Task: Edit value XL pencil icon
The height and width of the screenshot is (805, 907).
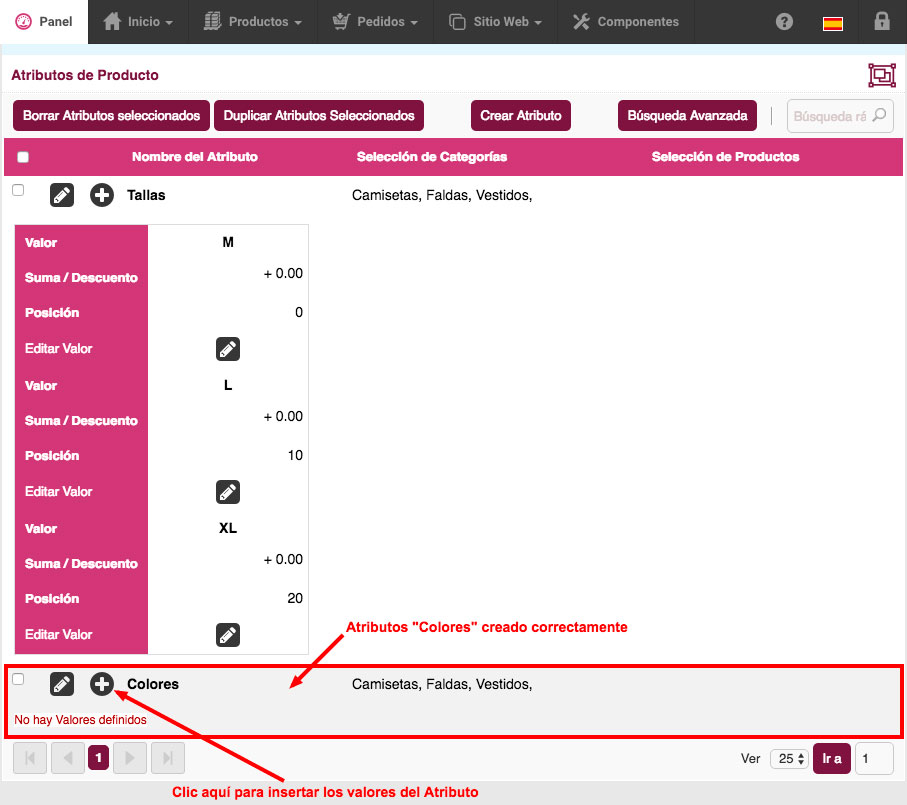Action: (x=228, y=635)
